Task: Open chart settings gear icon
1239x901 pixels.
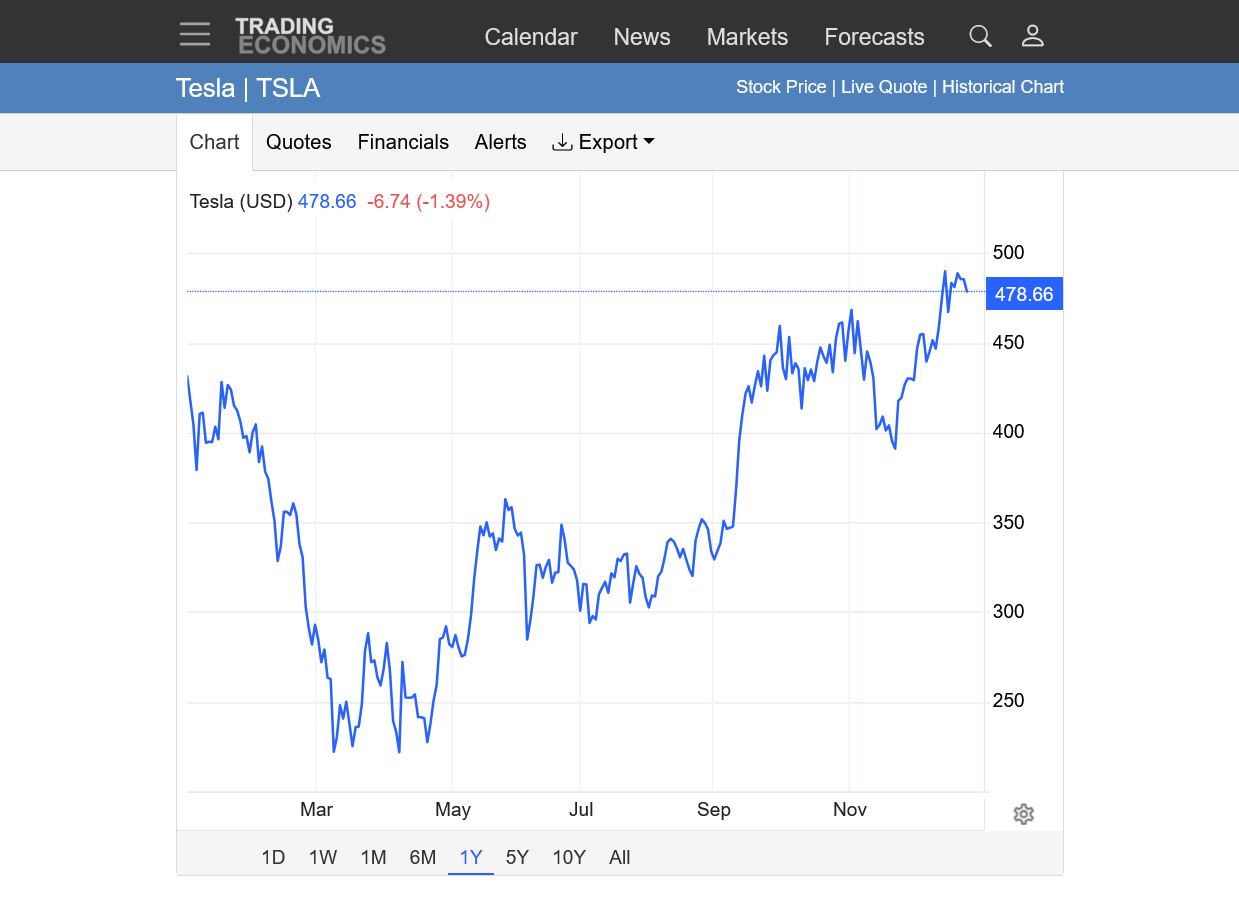Action: pyautogui.click(x=1022, y=814)
